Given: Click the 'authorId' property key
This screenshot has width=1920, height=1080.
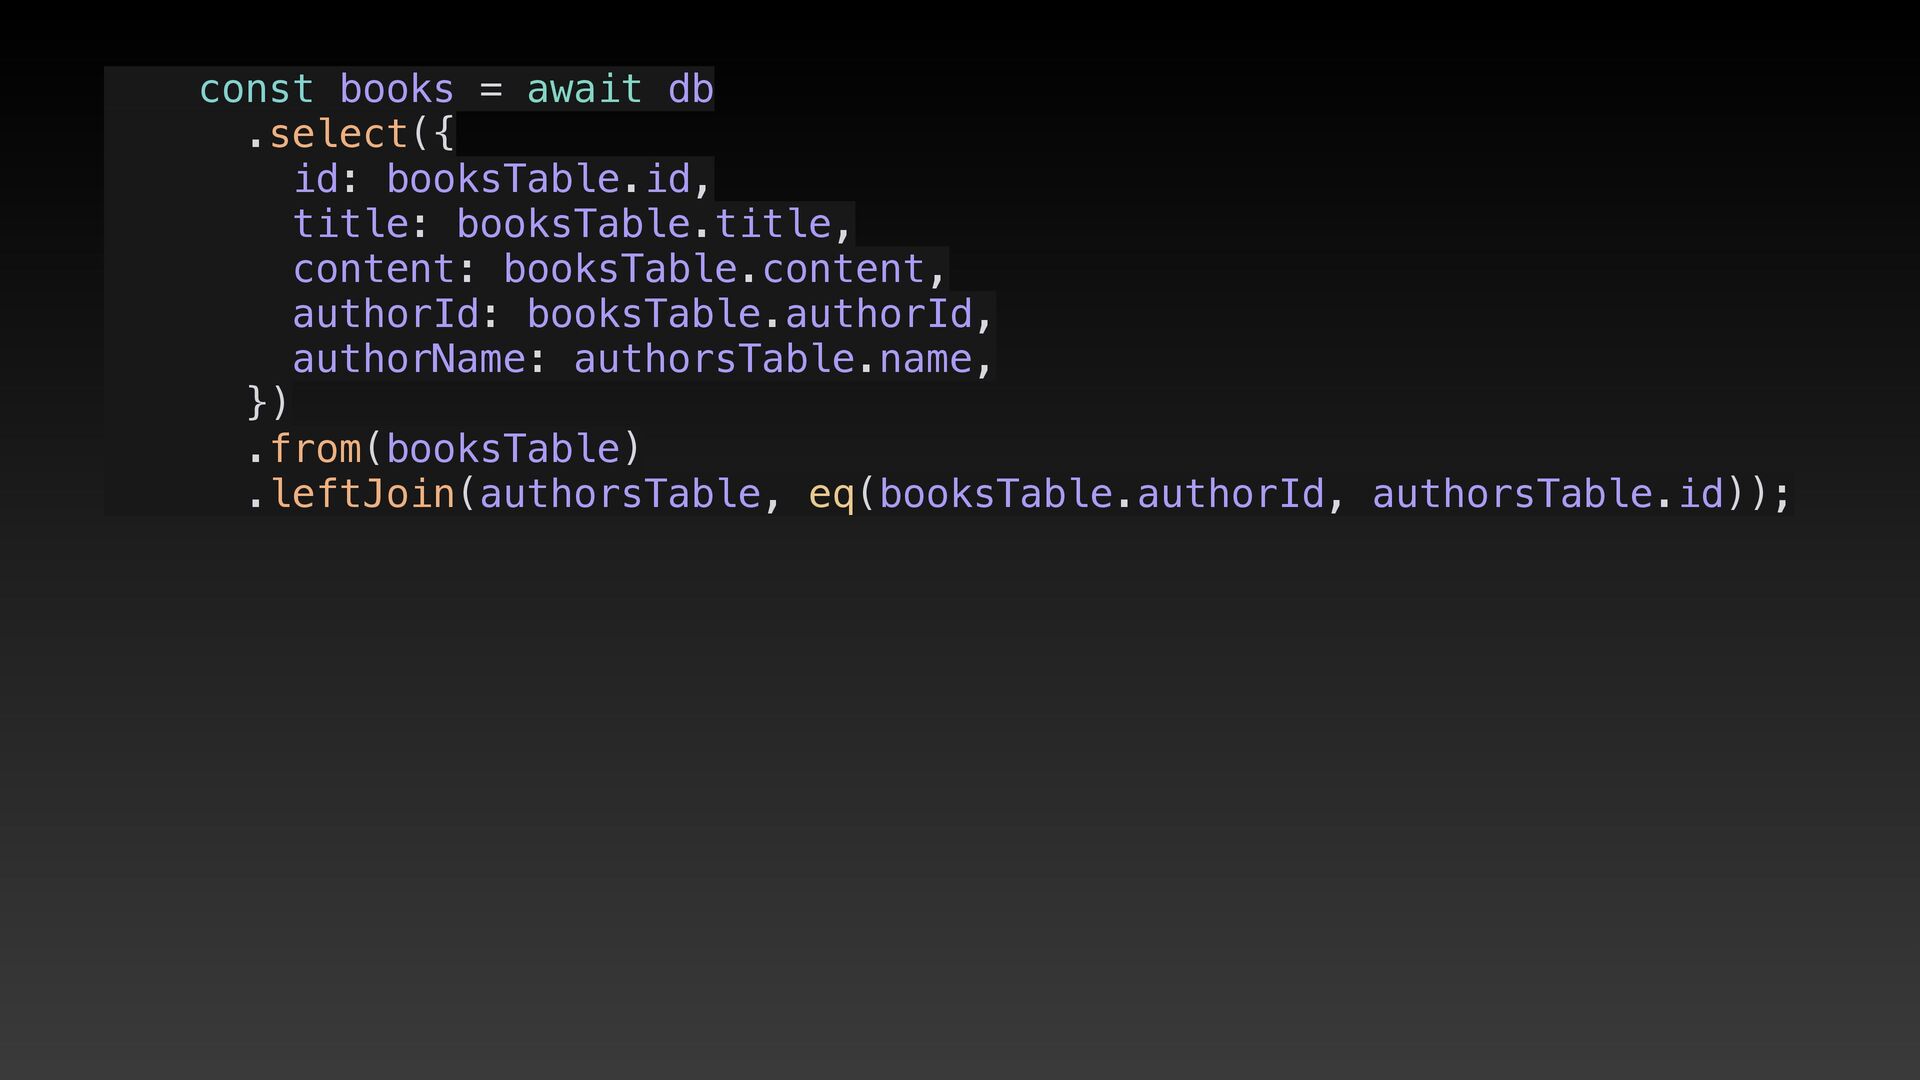Looking at the screenshot, I should click(385, 315).
